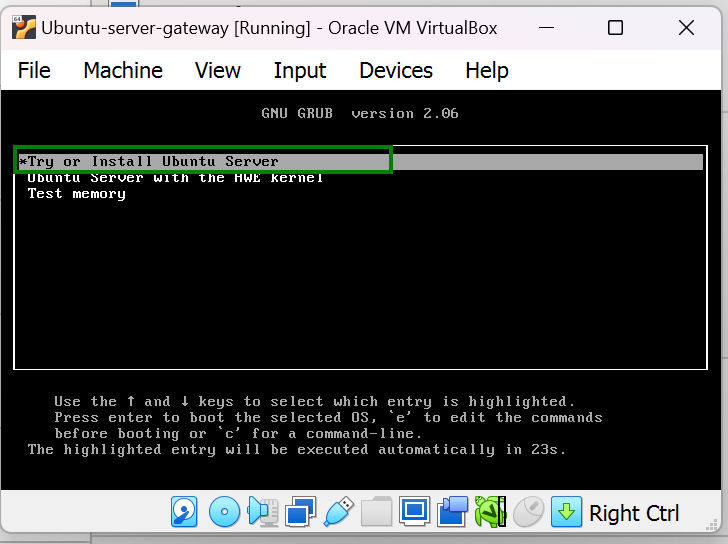Viewport: 728px width, 544px height.
Task: Click the shared folders status icon
Action: (x=377, y=512)
